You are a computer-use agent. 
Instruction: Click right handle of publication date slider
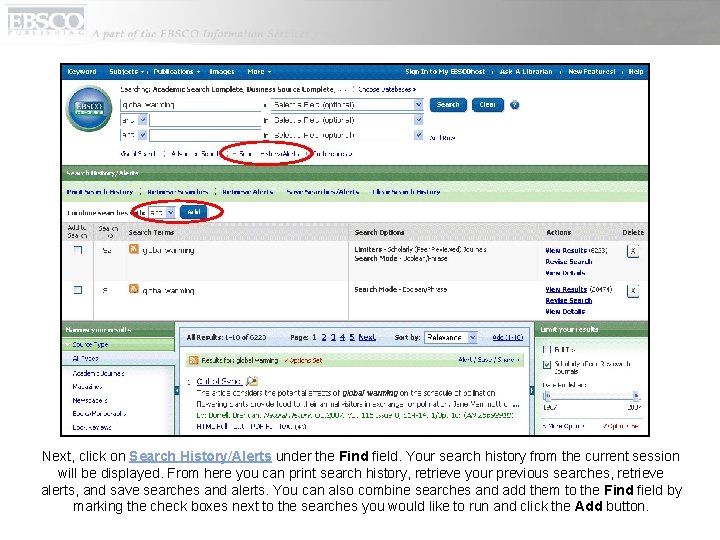(636, 396)
